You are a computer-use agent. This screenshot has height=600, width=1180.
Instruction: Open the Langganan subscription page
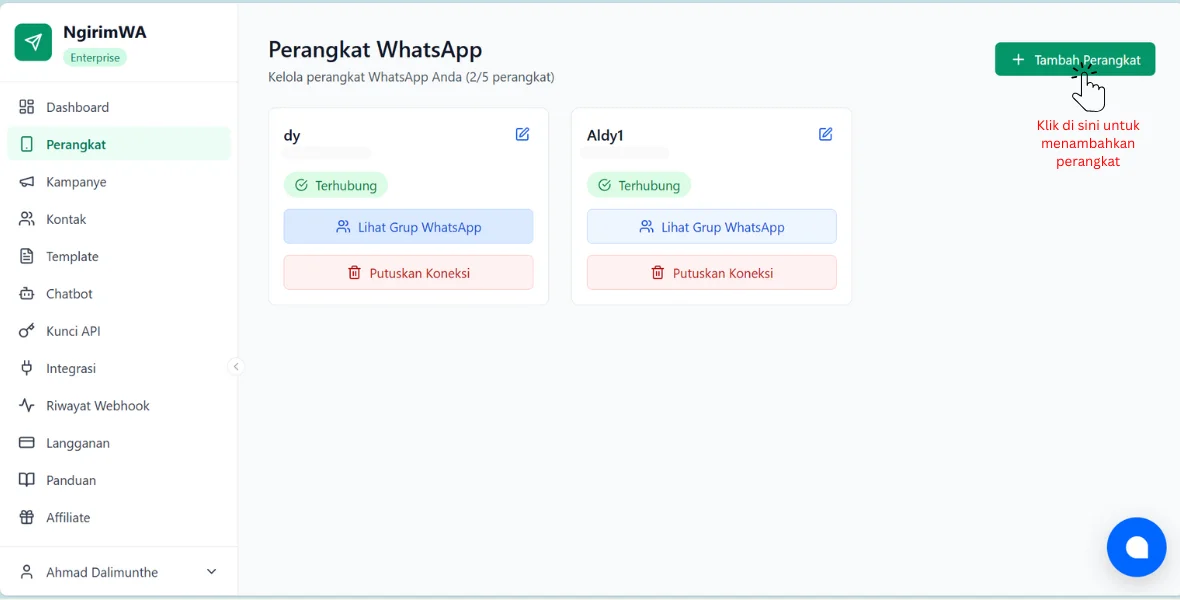pos(119,443)
